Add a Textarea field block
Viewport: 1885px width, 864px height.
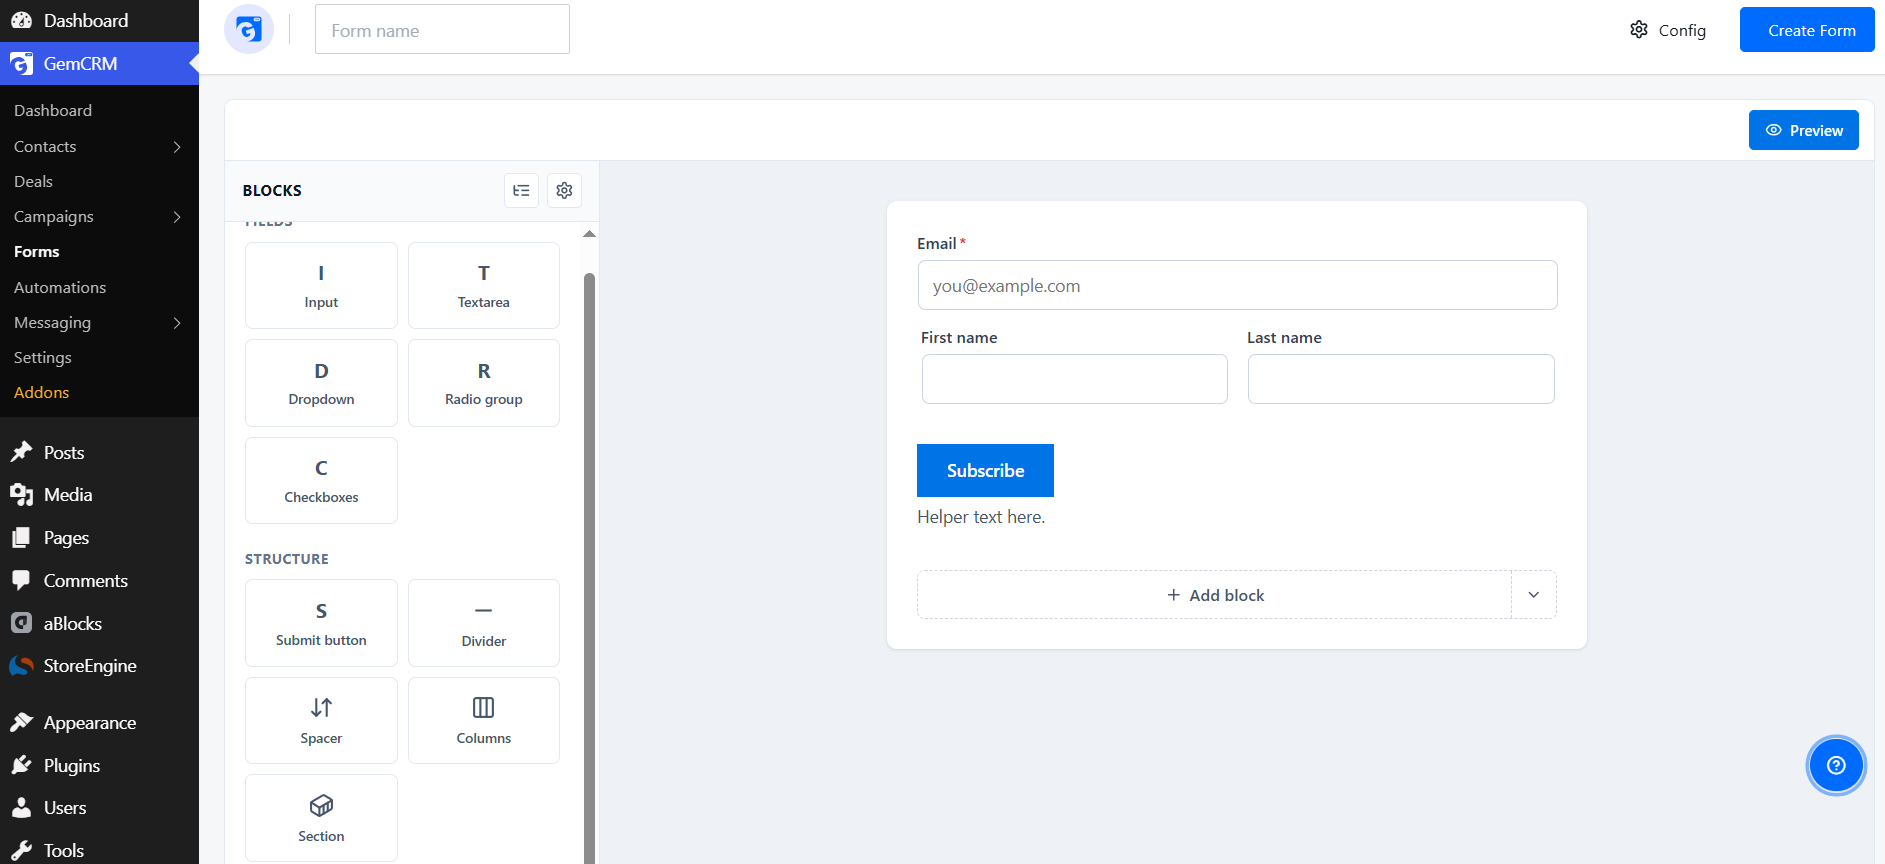click(484, 286)
